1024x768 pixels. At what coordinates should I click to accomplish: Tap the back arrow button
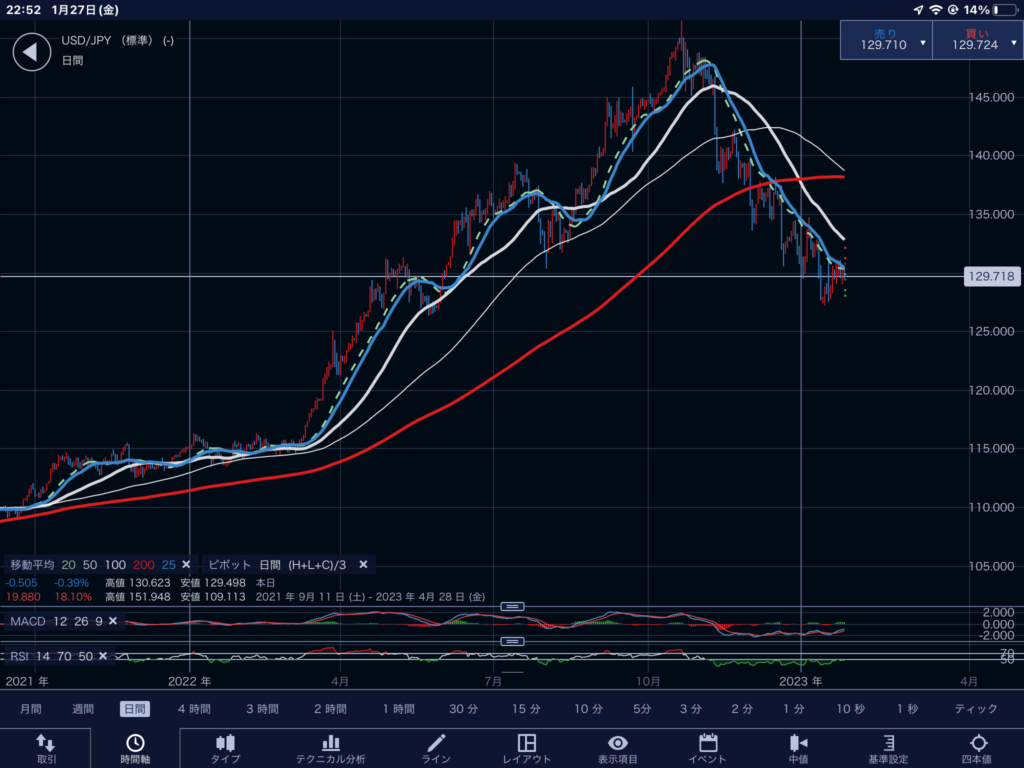pos(31,52)
